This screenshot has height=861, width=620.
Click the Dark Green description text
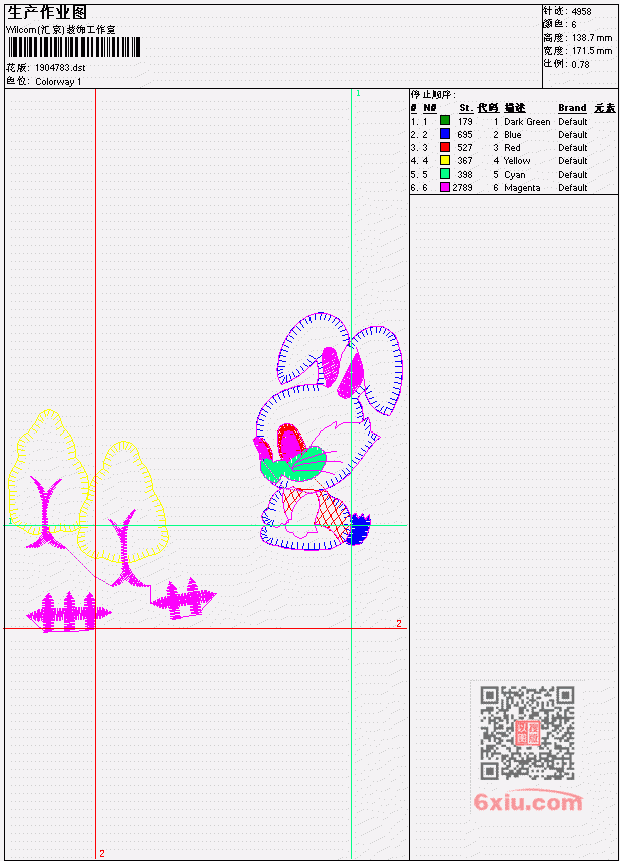[527, 121]
